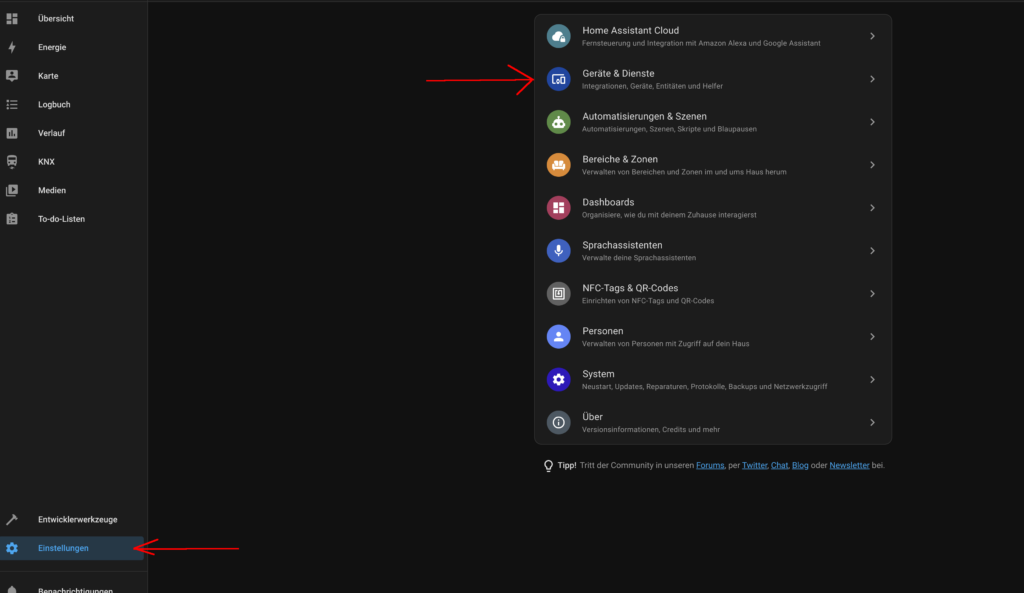Open Geräte & Dienste via chevron arrow
The width and height of the screenshot is (1024, 593).
(x=872, y=79)
